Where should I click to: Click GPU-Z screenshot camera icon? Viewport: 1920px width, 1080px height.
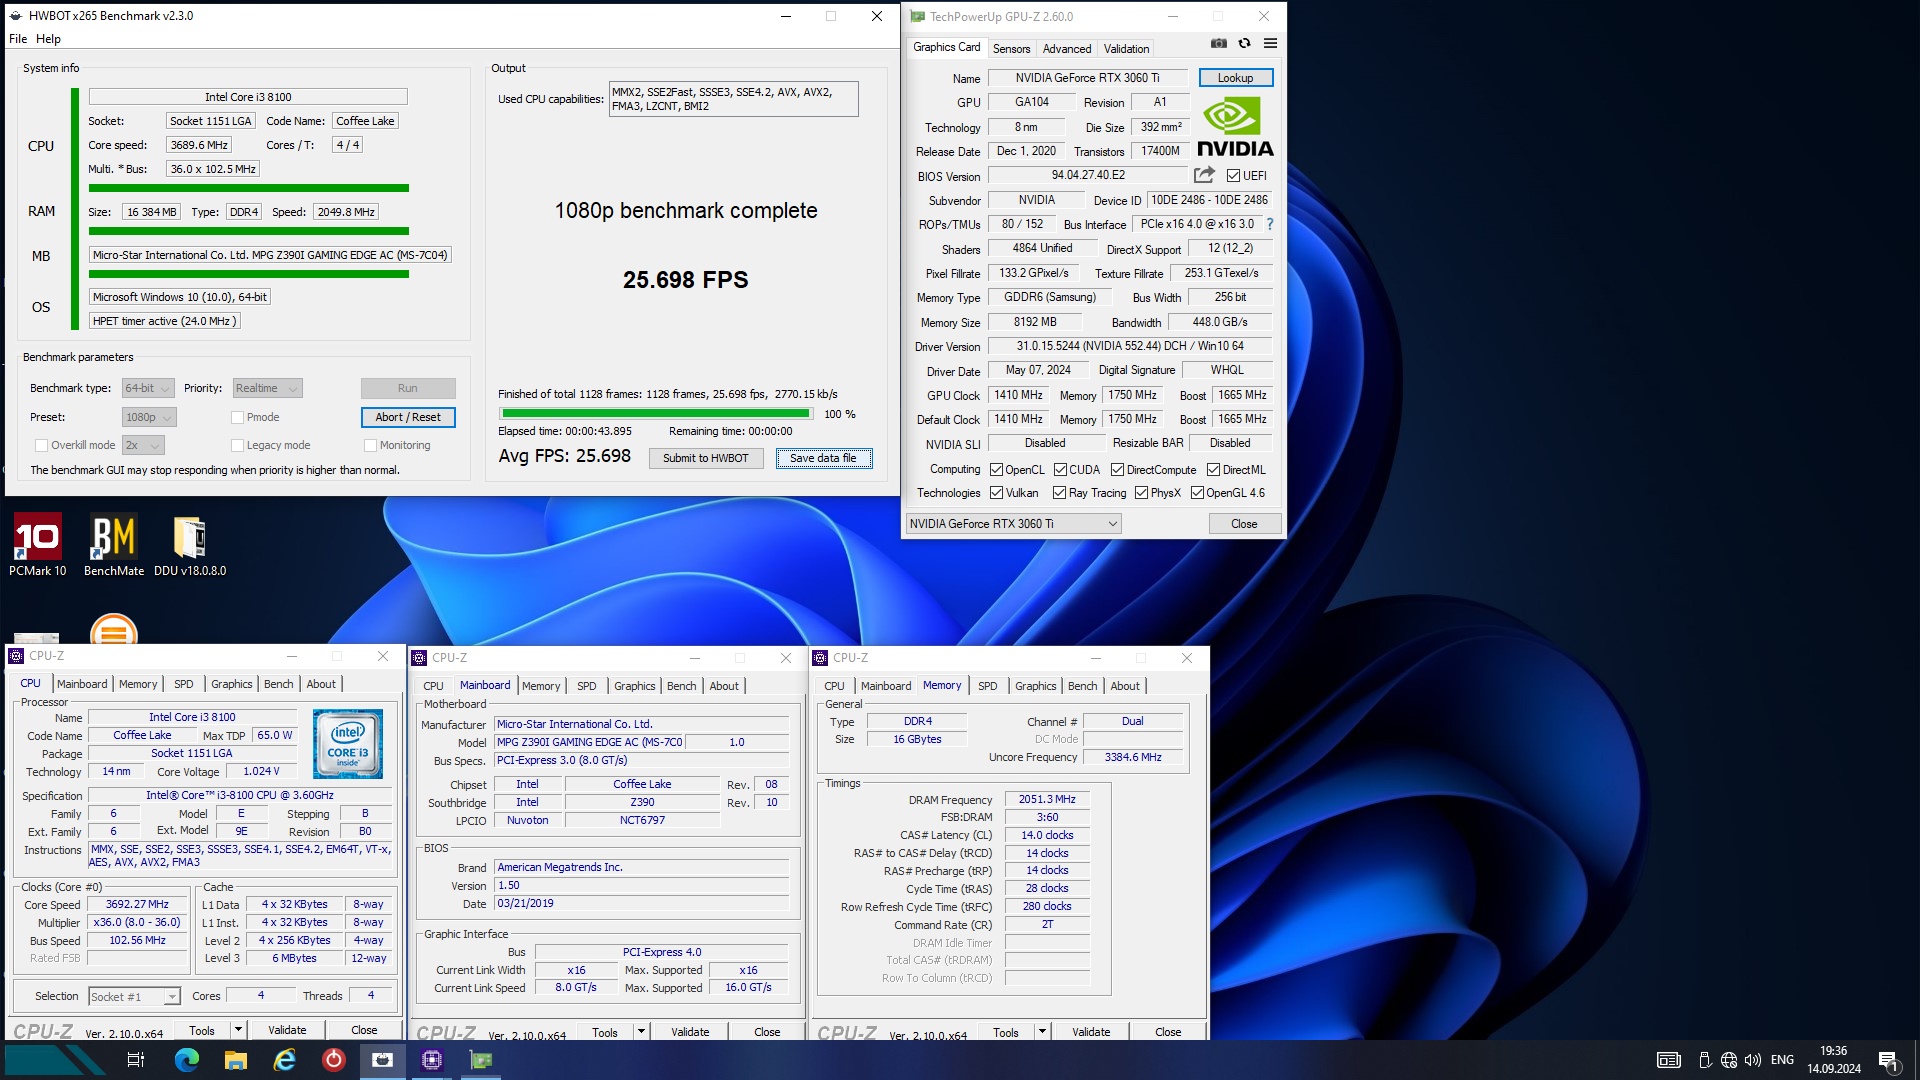click(1218, 43)
